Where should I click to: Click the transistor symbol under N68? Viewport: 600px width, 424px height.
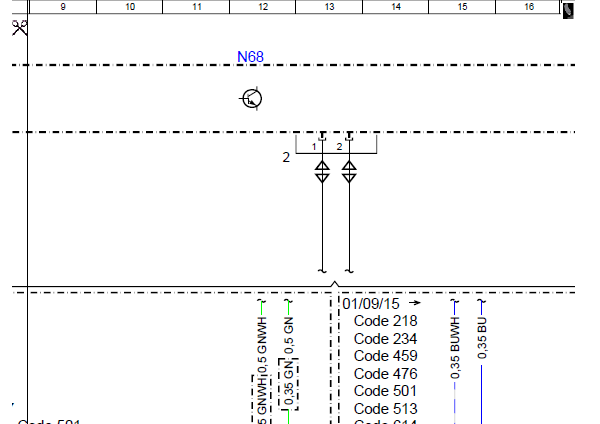point(252,99)
